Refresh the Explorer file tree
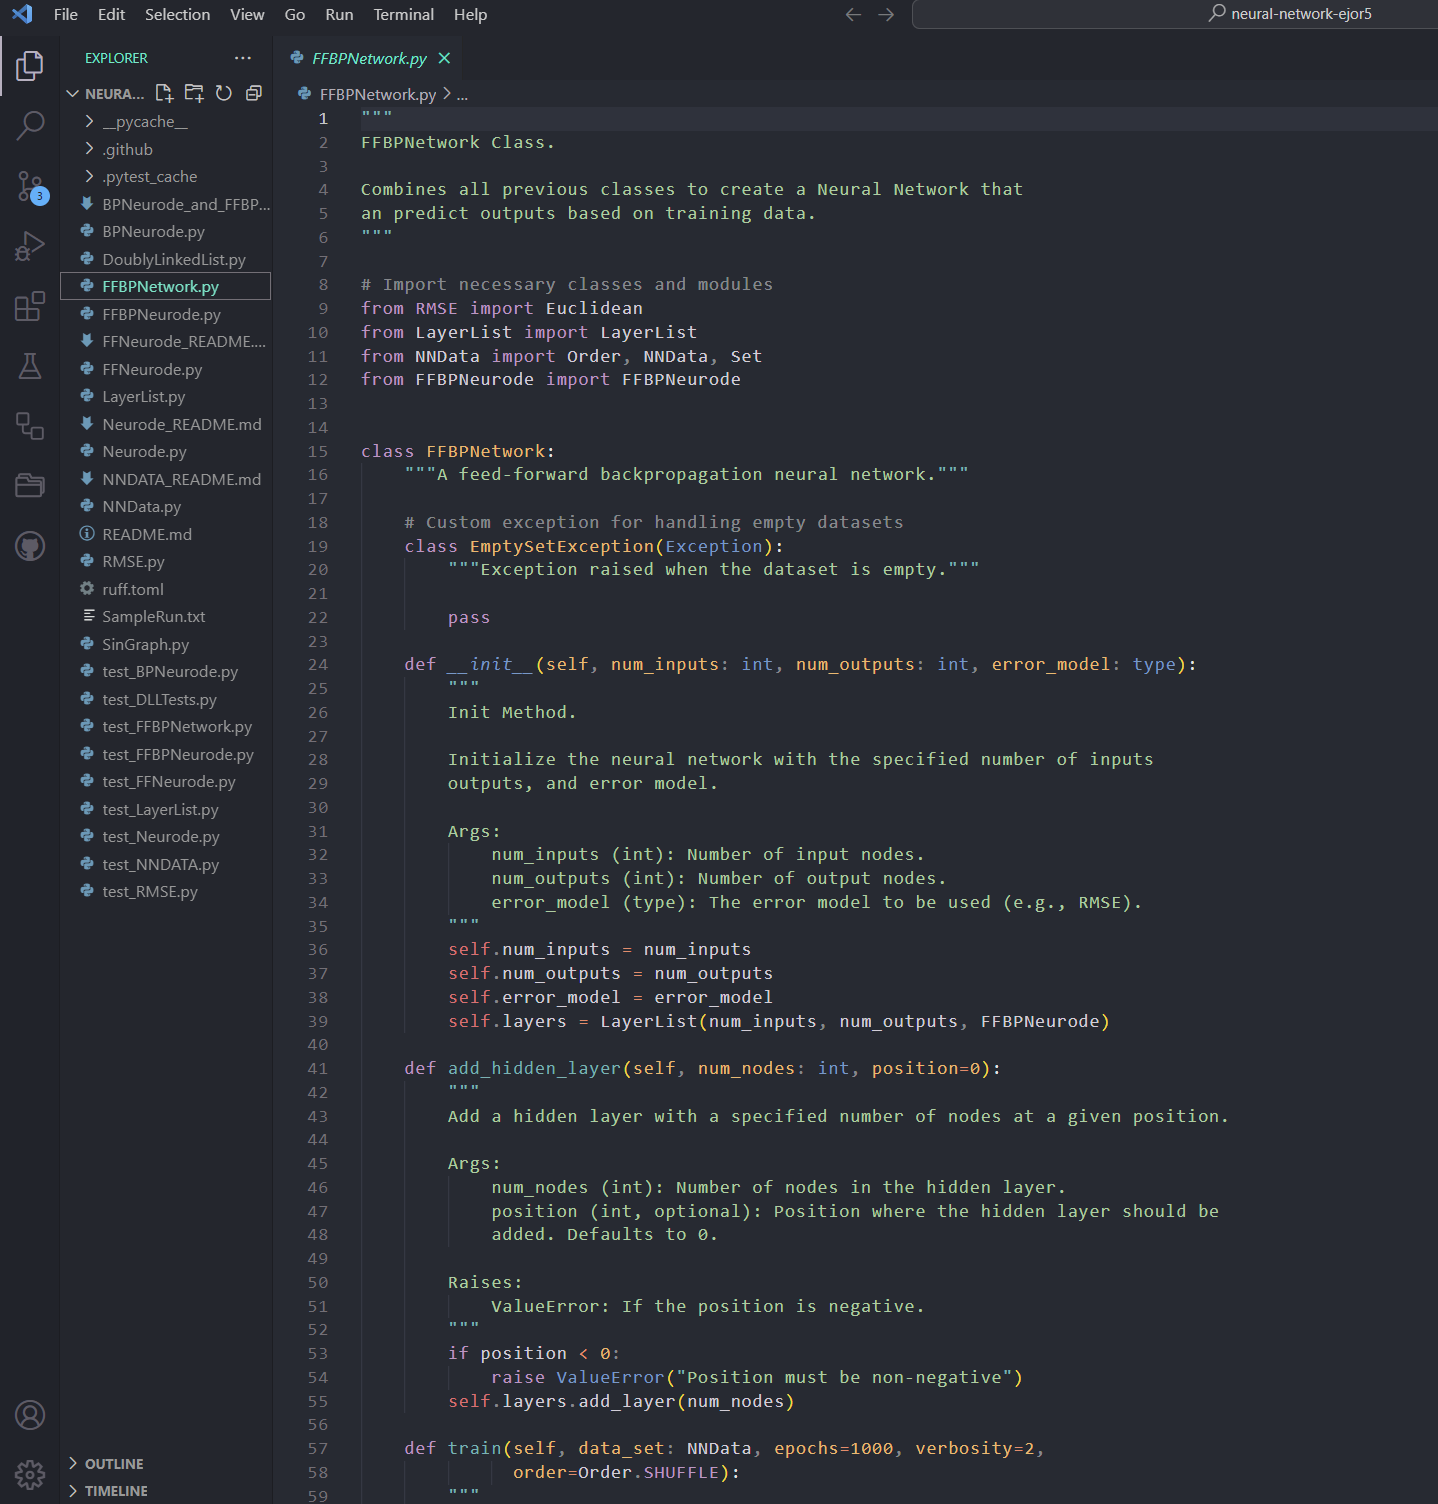Screen dimensions: 1438x1504 pyautogui.click(x=224, y=93)
